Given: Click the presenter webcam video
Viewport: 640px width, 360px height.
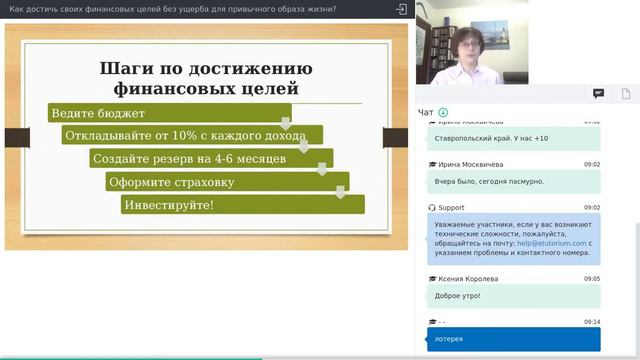Looking at the screenshot, I should [472, 42].
